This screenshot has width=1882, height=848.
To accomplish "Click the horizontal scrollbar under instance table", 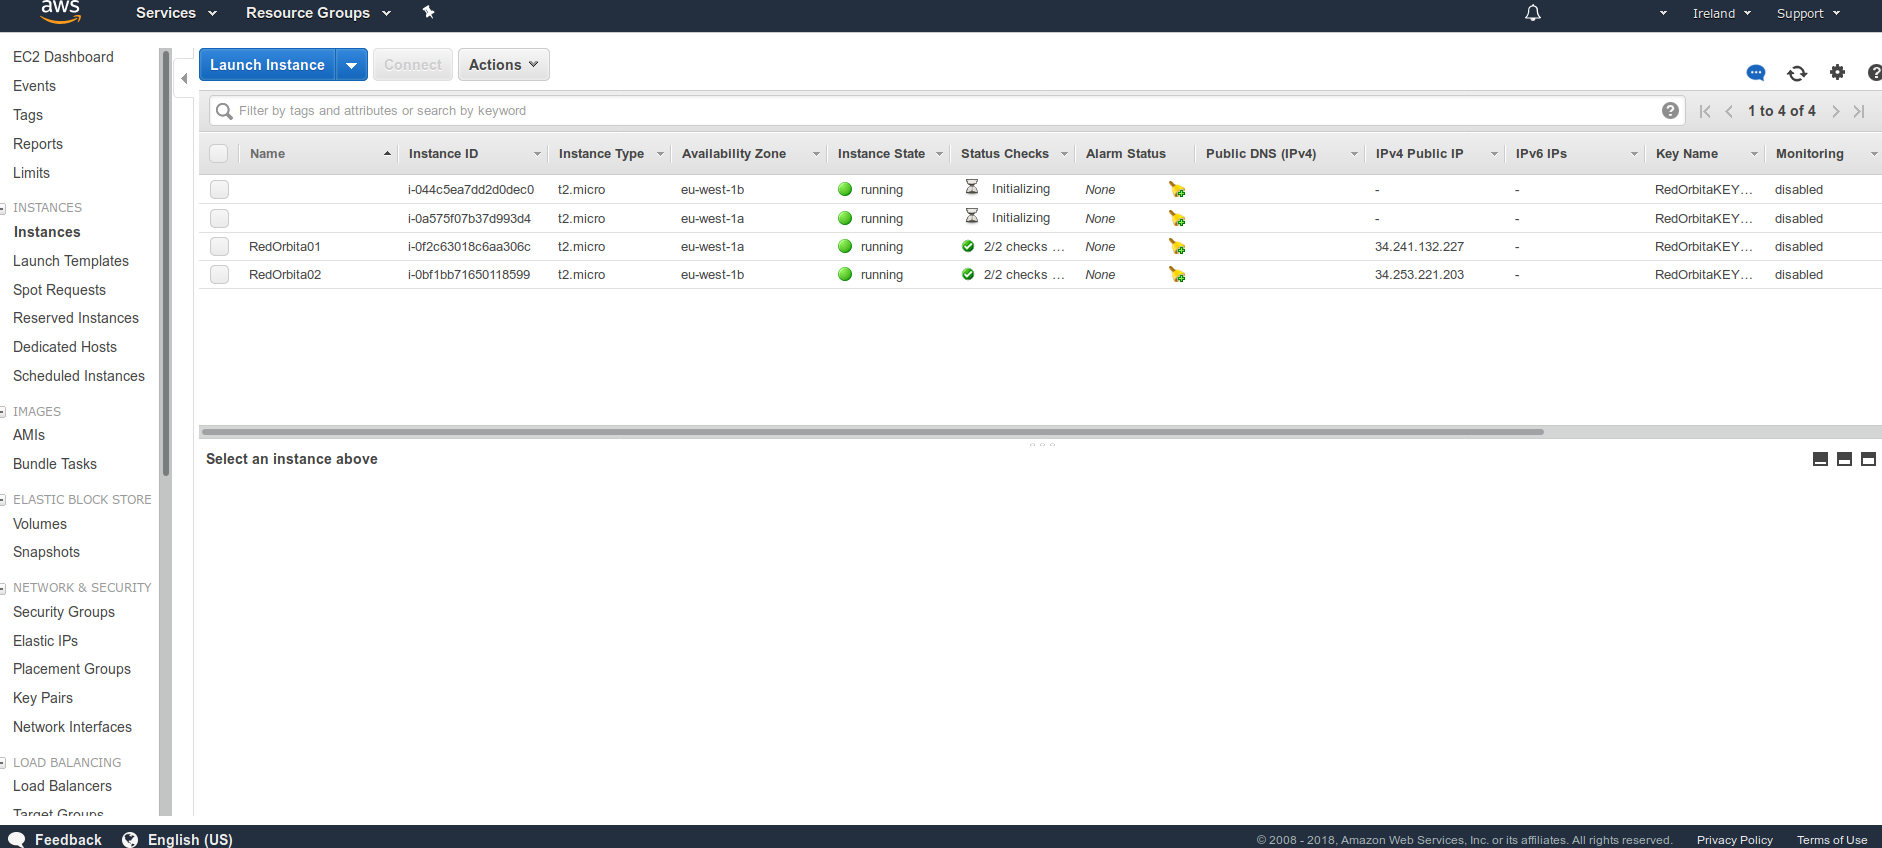I will tap(872, 432).
